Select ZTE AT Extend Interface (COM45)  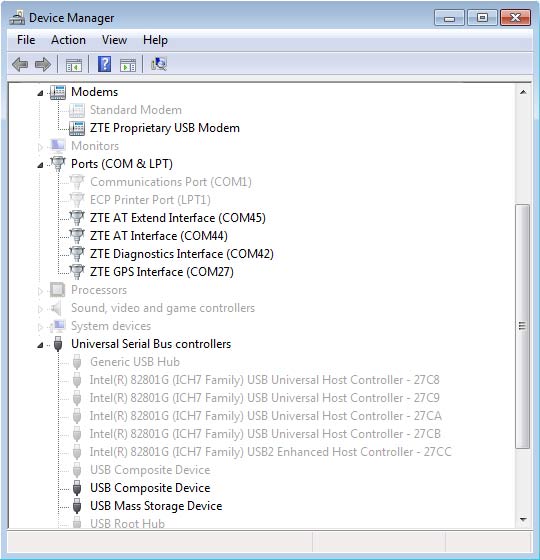[178, 218]
